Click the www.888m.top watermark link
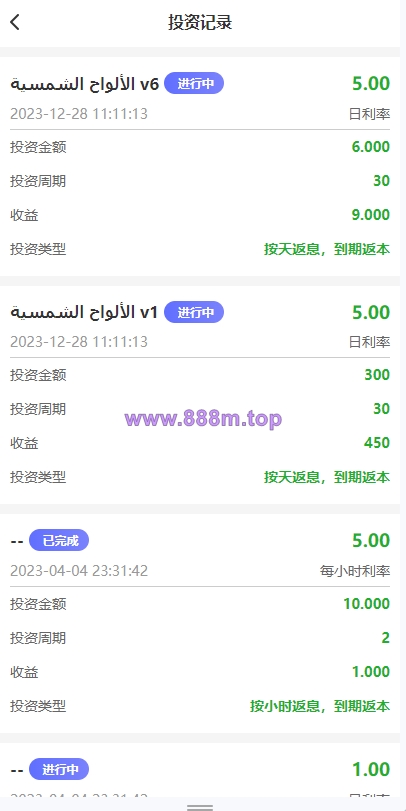The height and width of the screenshot is (811, 406). [x=203, y=418]
